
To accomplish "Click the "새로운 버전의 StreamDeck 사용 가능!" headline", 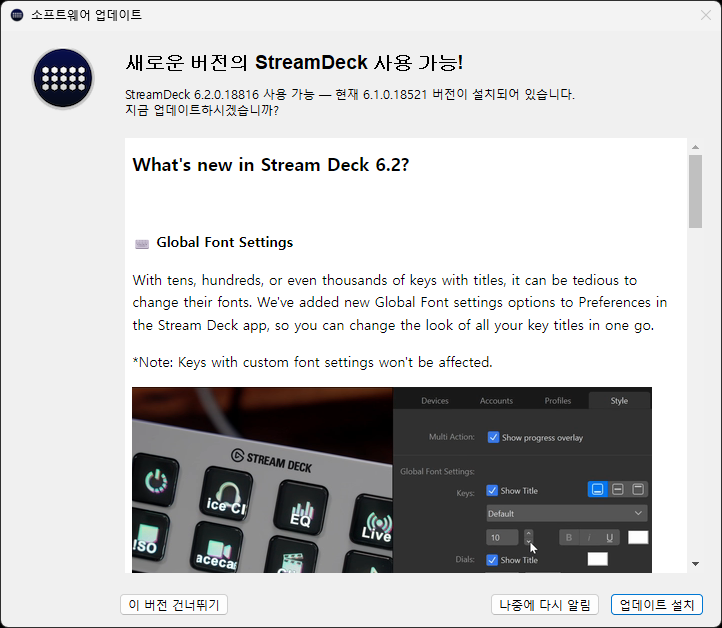I will [294, 63].
